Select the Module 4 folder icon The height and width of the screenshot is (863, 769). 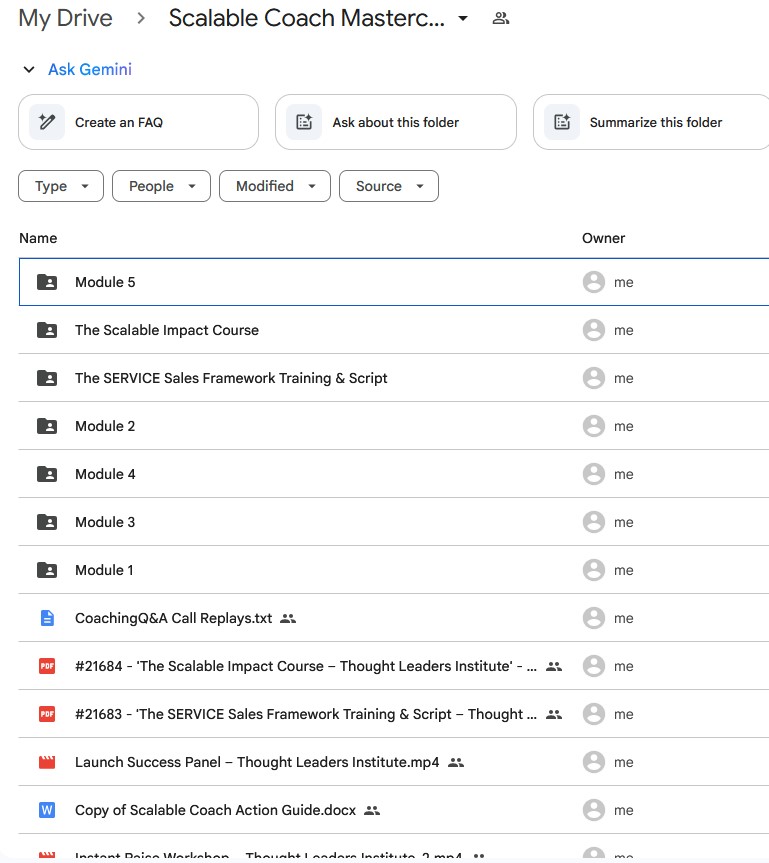click(47, 474)
